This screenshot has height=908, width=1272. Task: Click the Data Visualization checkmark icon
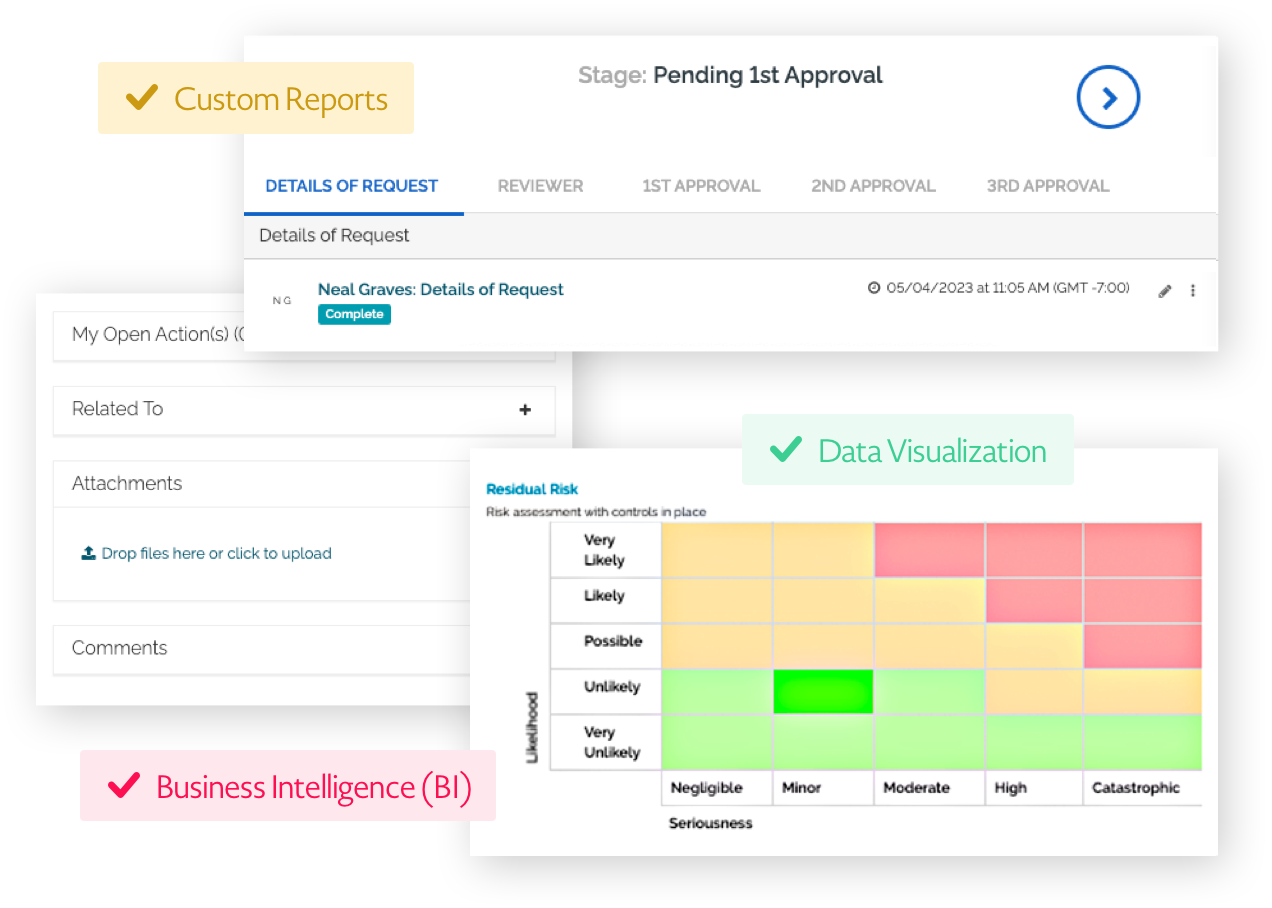coord(785,450)
